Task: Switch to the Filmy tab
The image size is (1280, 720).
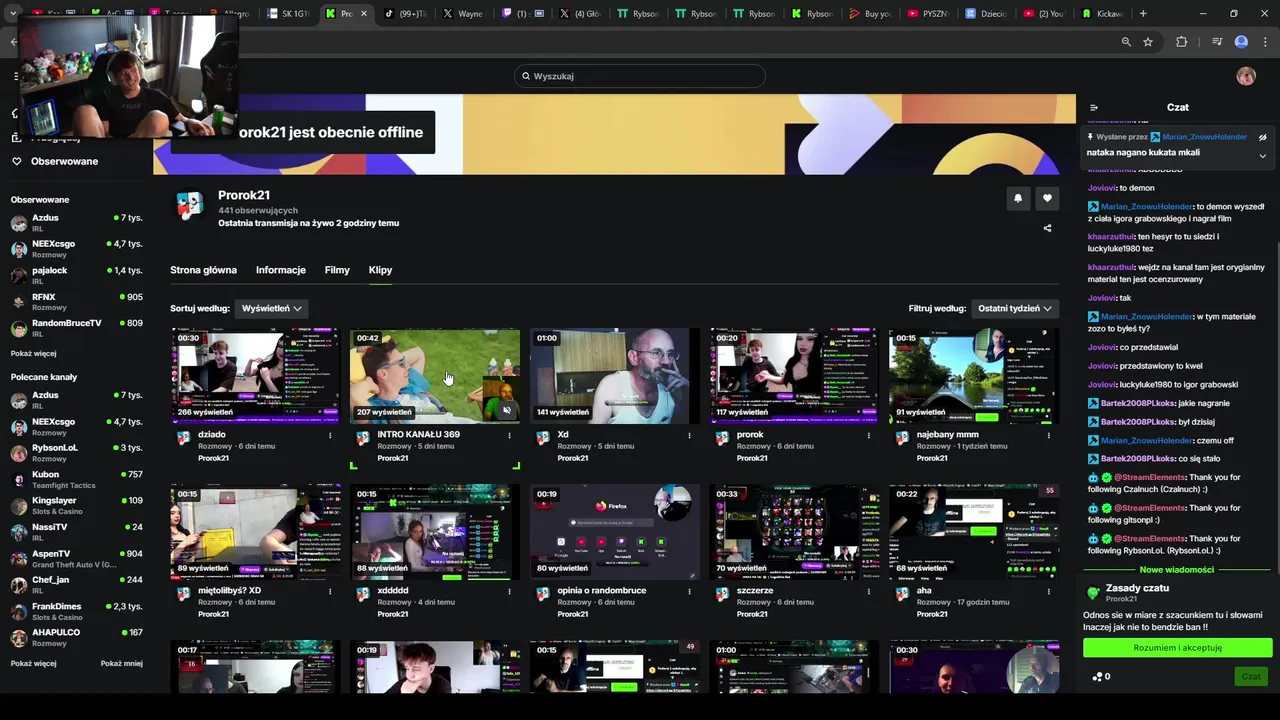Action: click(337, 270)
